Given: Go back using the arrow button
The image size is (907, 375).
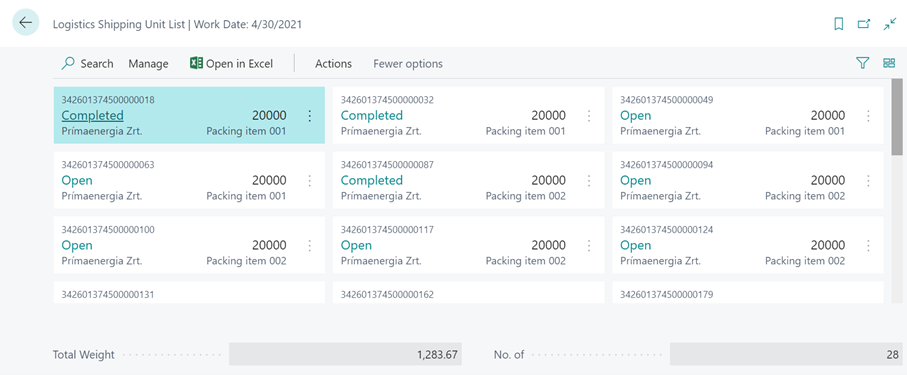Looking at the screenshot, I should click(25, 23).
